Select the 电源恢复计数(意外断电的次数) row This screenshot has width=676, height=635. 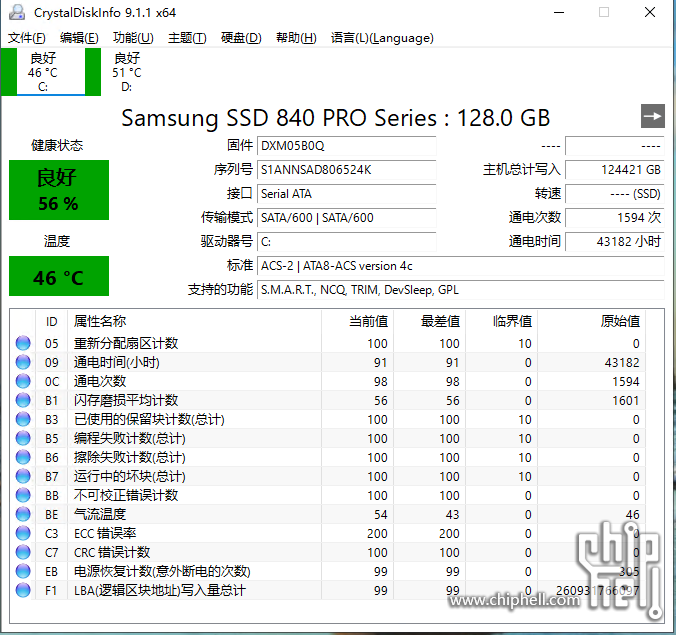tap(328, 571)
